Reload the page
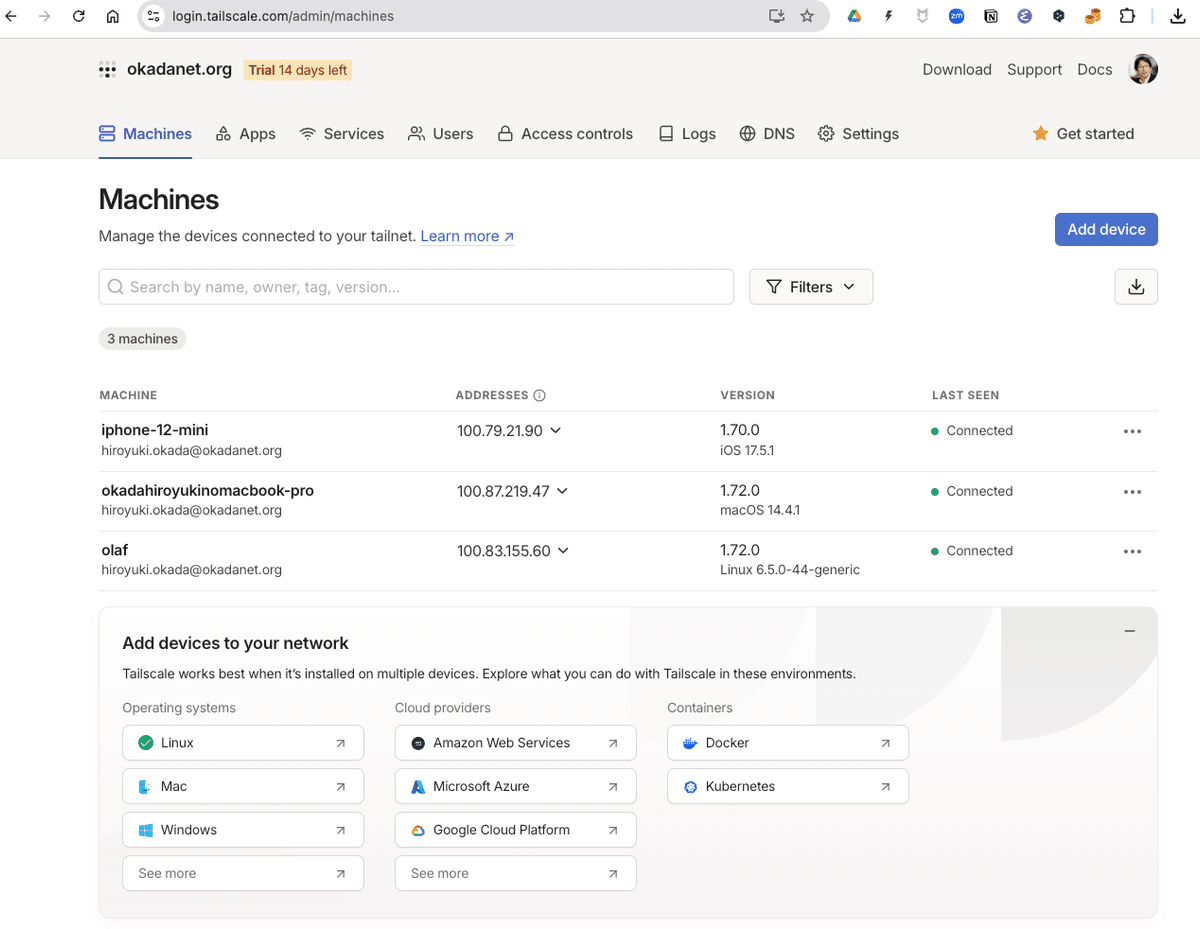The height and width of the screenshot is (929, 1200). [79, 16]
